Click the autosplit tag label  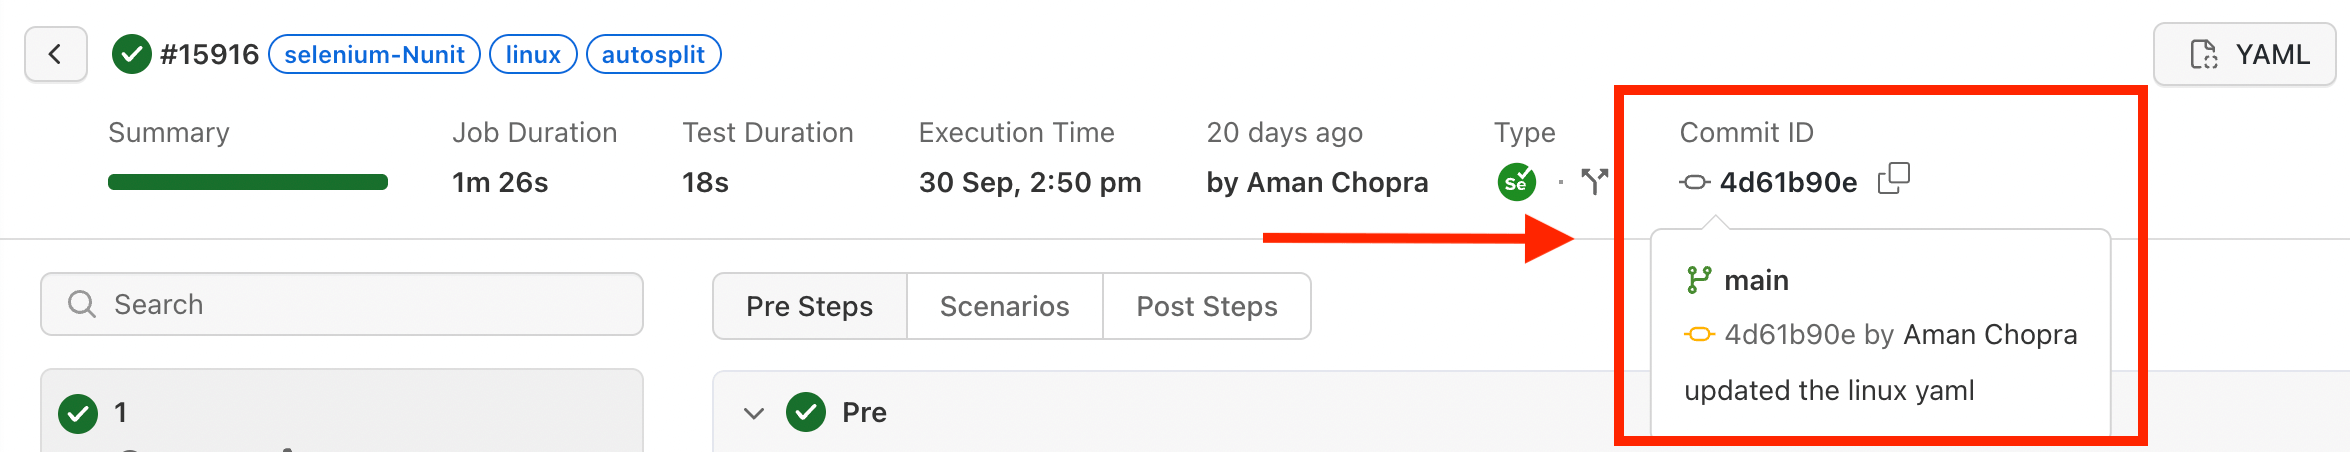point(653,54)
